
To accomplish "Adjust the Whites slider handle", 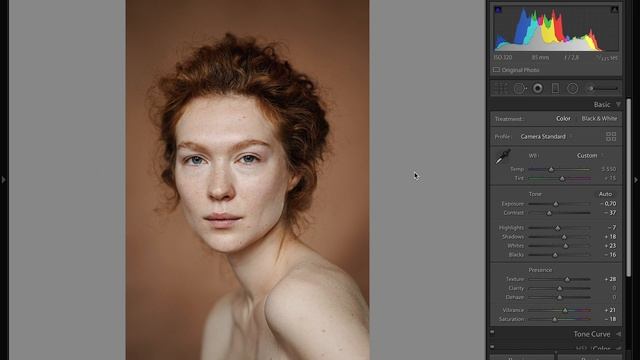I will tap(565, 246).
